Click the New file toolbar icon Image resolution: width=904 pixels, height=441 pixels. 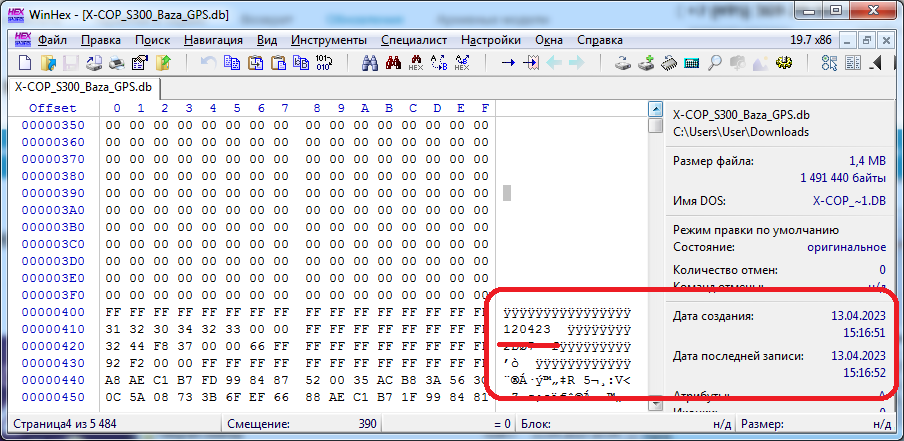[x=25, y=63]
